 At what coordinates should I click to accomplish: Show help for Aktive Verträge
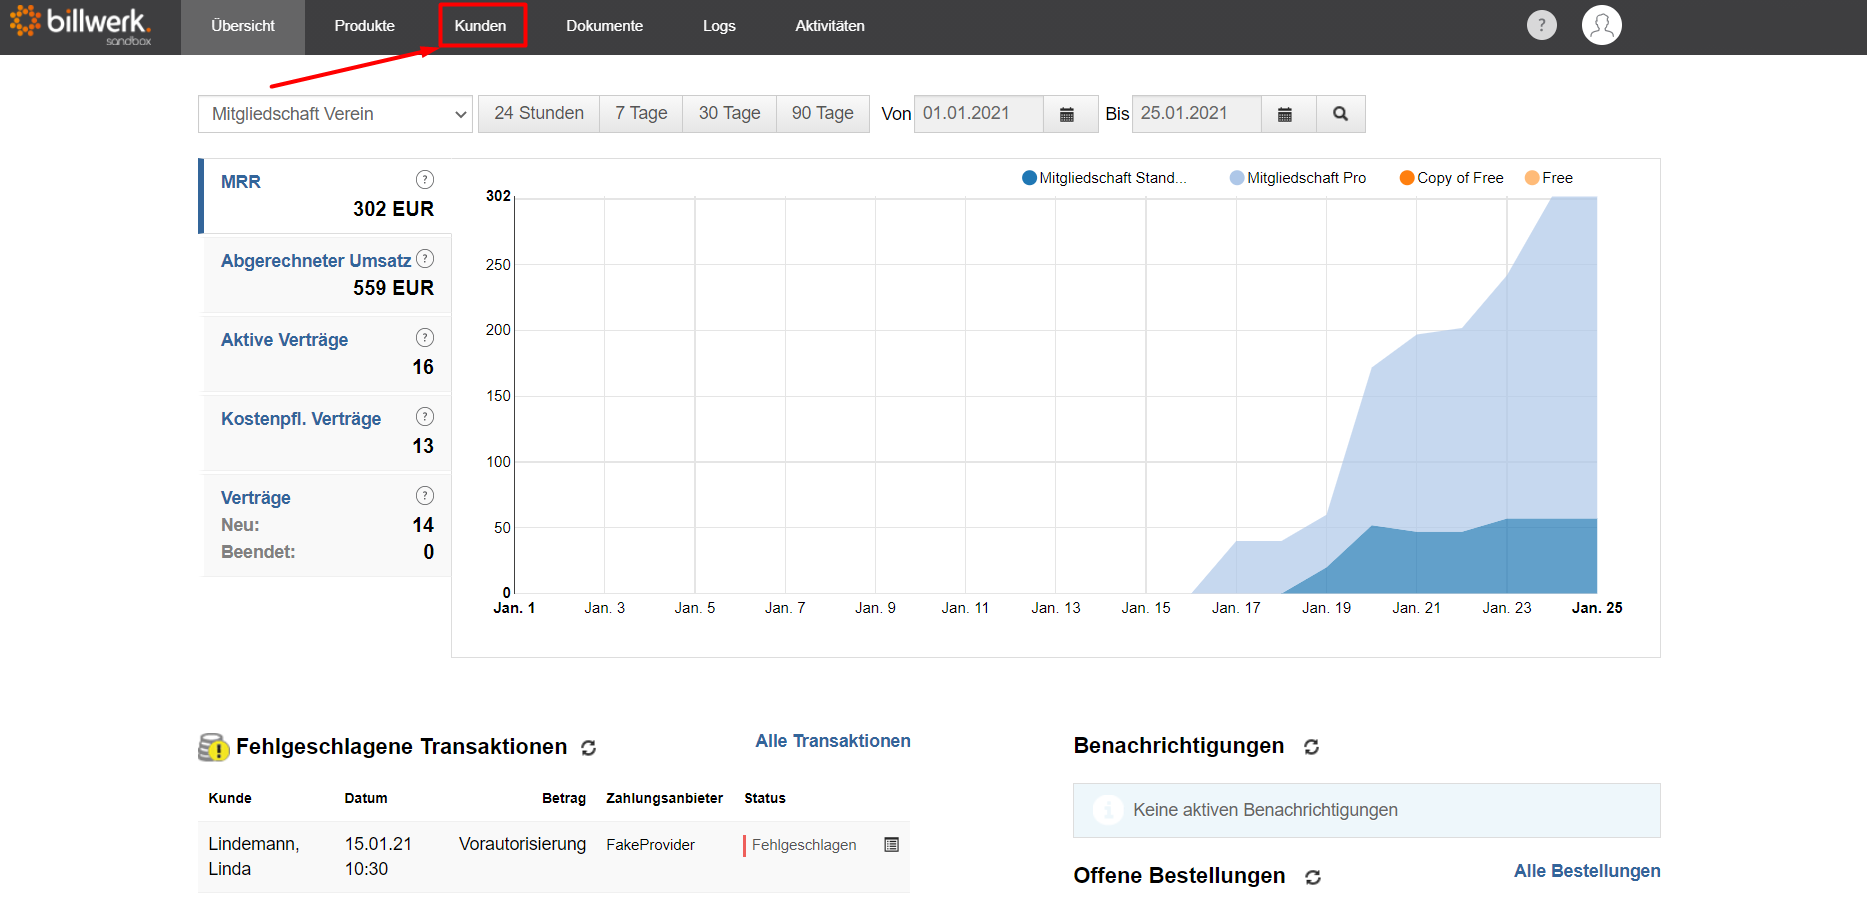pyautogui.click(x=425, y=337)
